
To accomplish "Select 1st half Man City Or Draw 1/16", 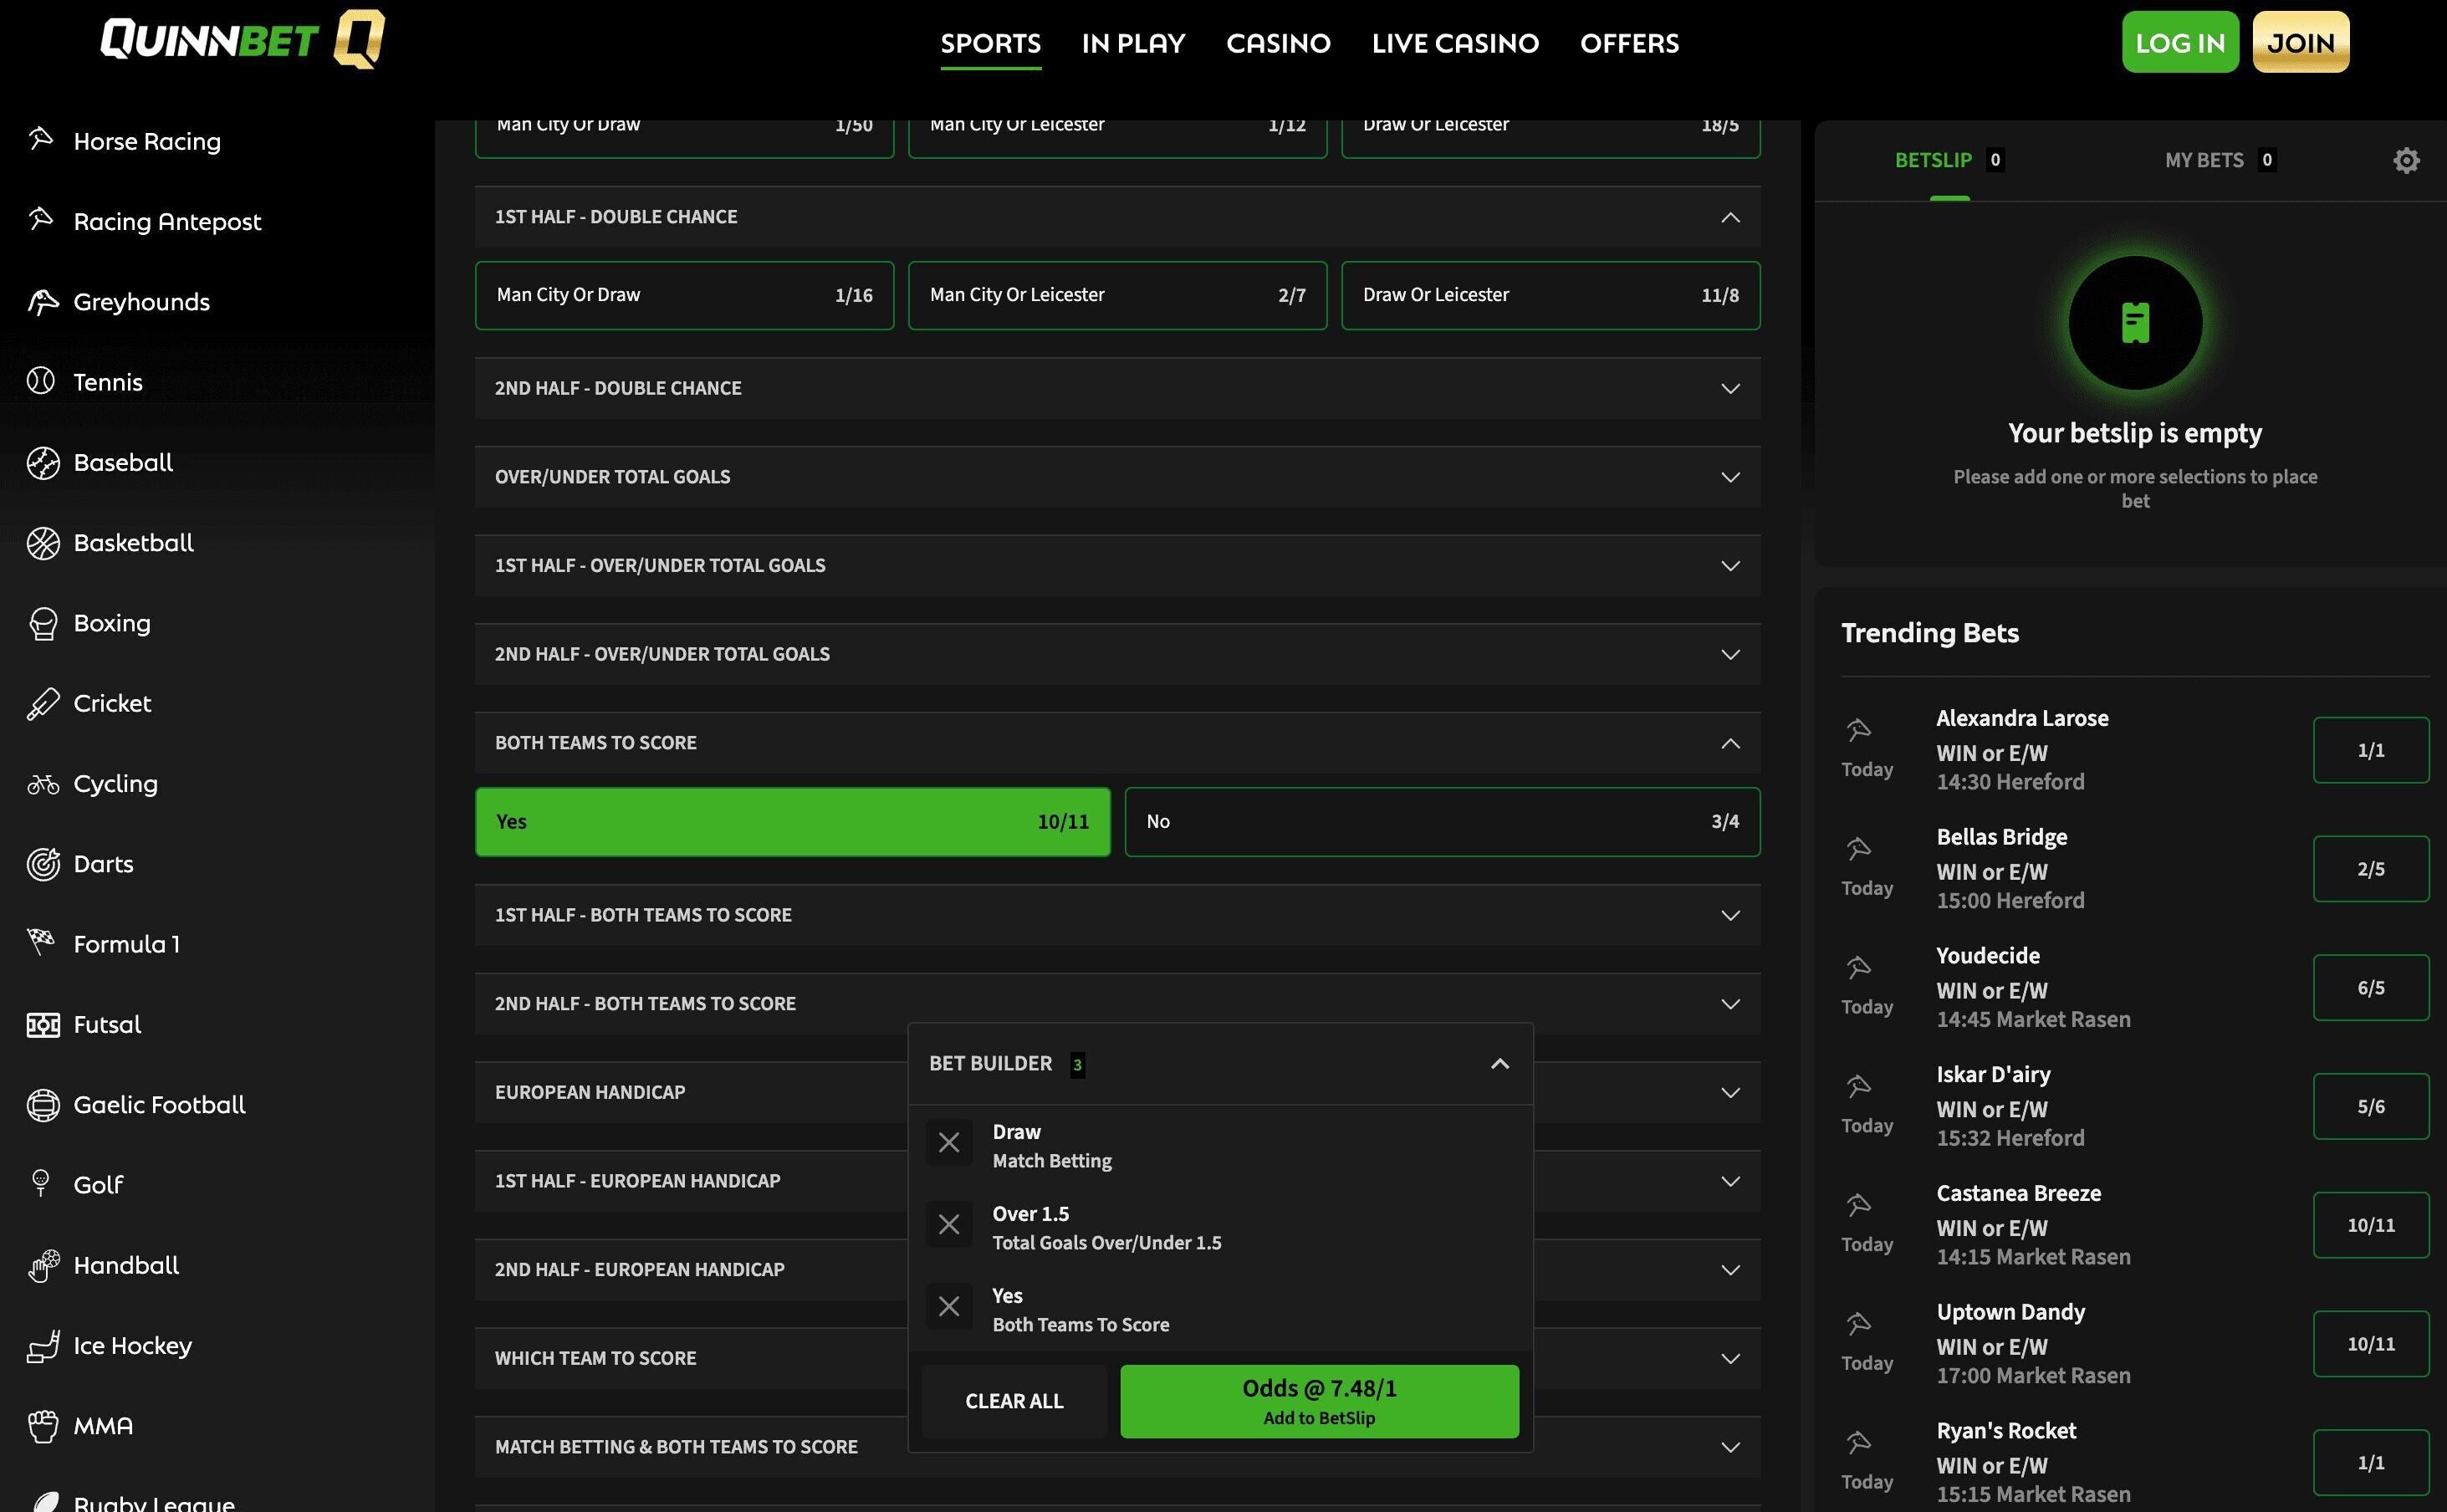I will [x=684, y=295].
